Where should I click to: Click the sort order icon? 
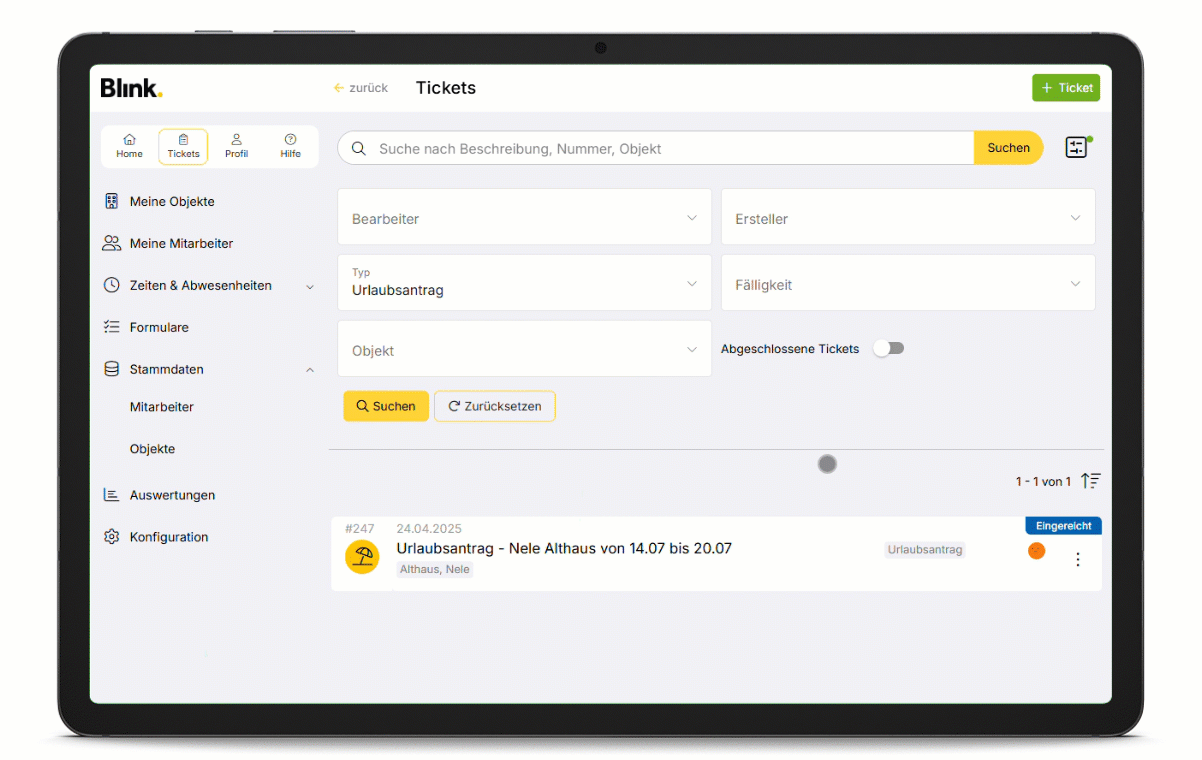point(1090,481)
